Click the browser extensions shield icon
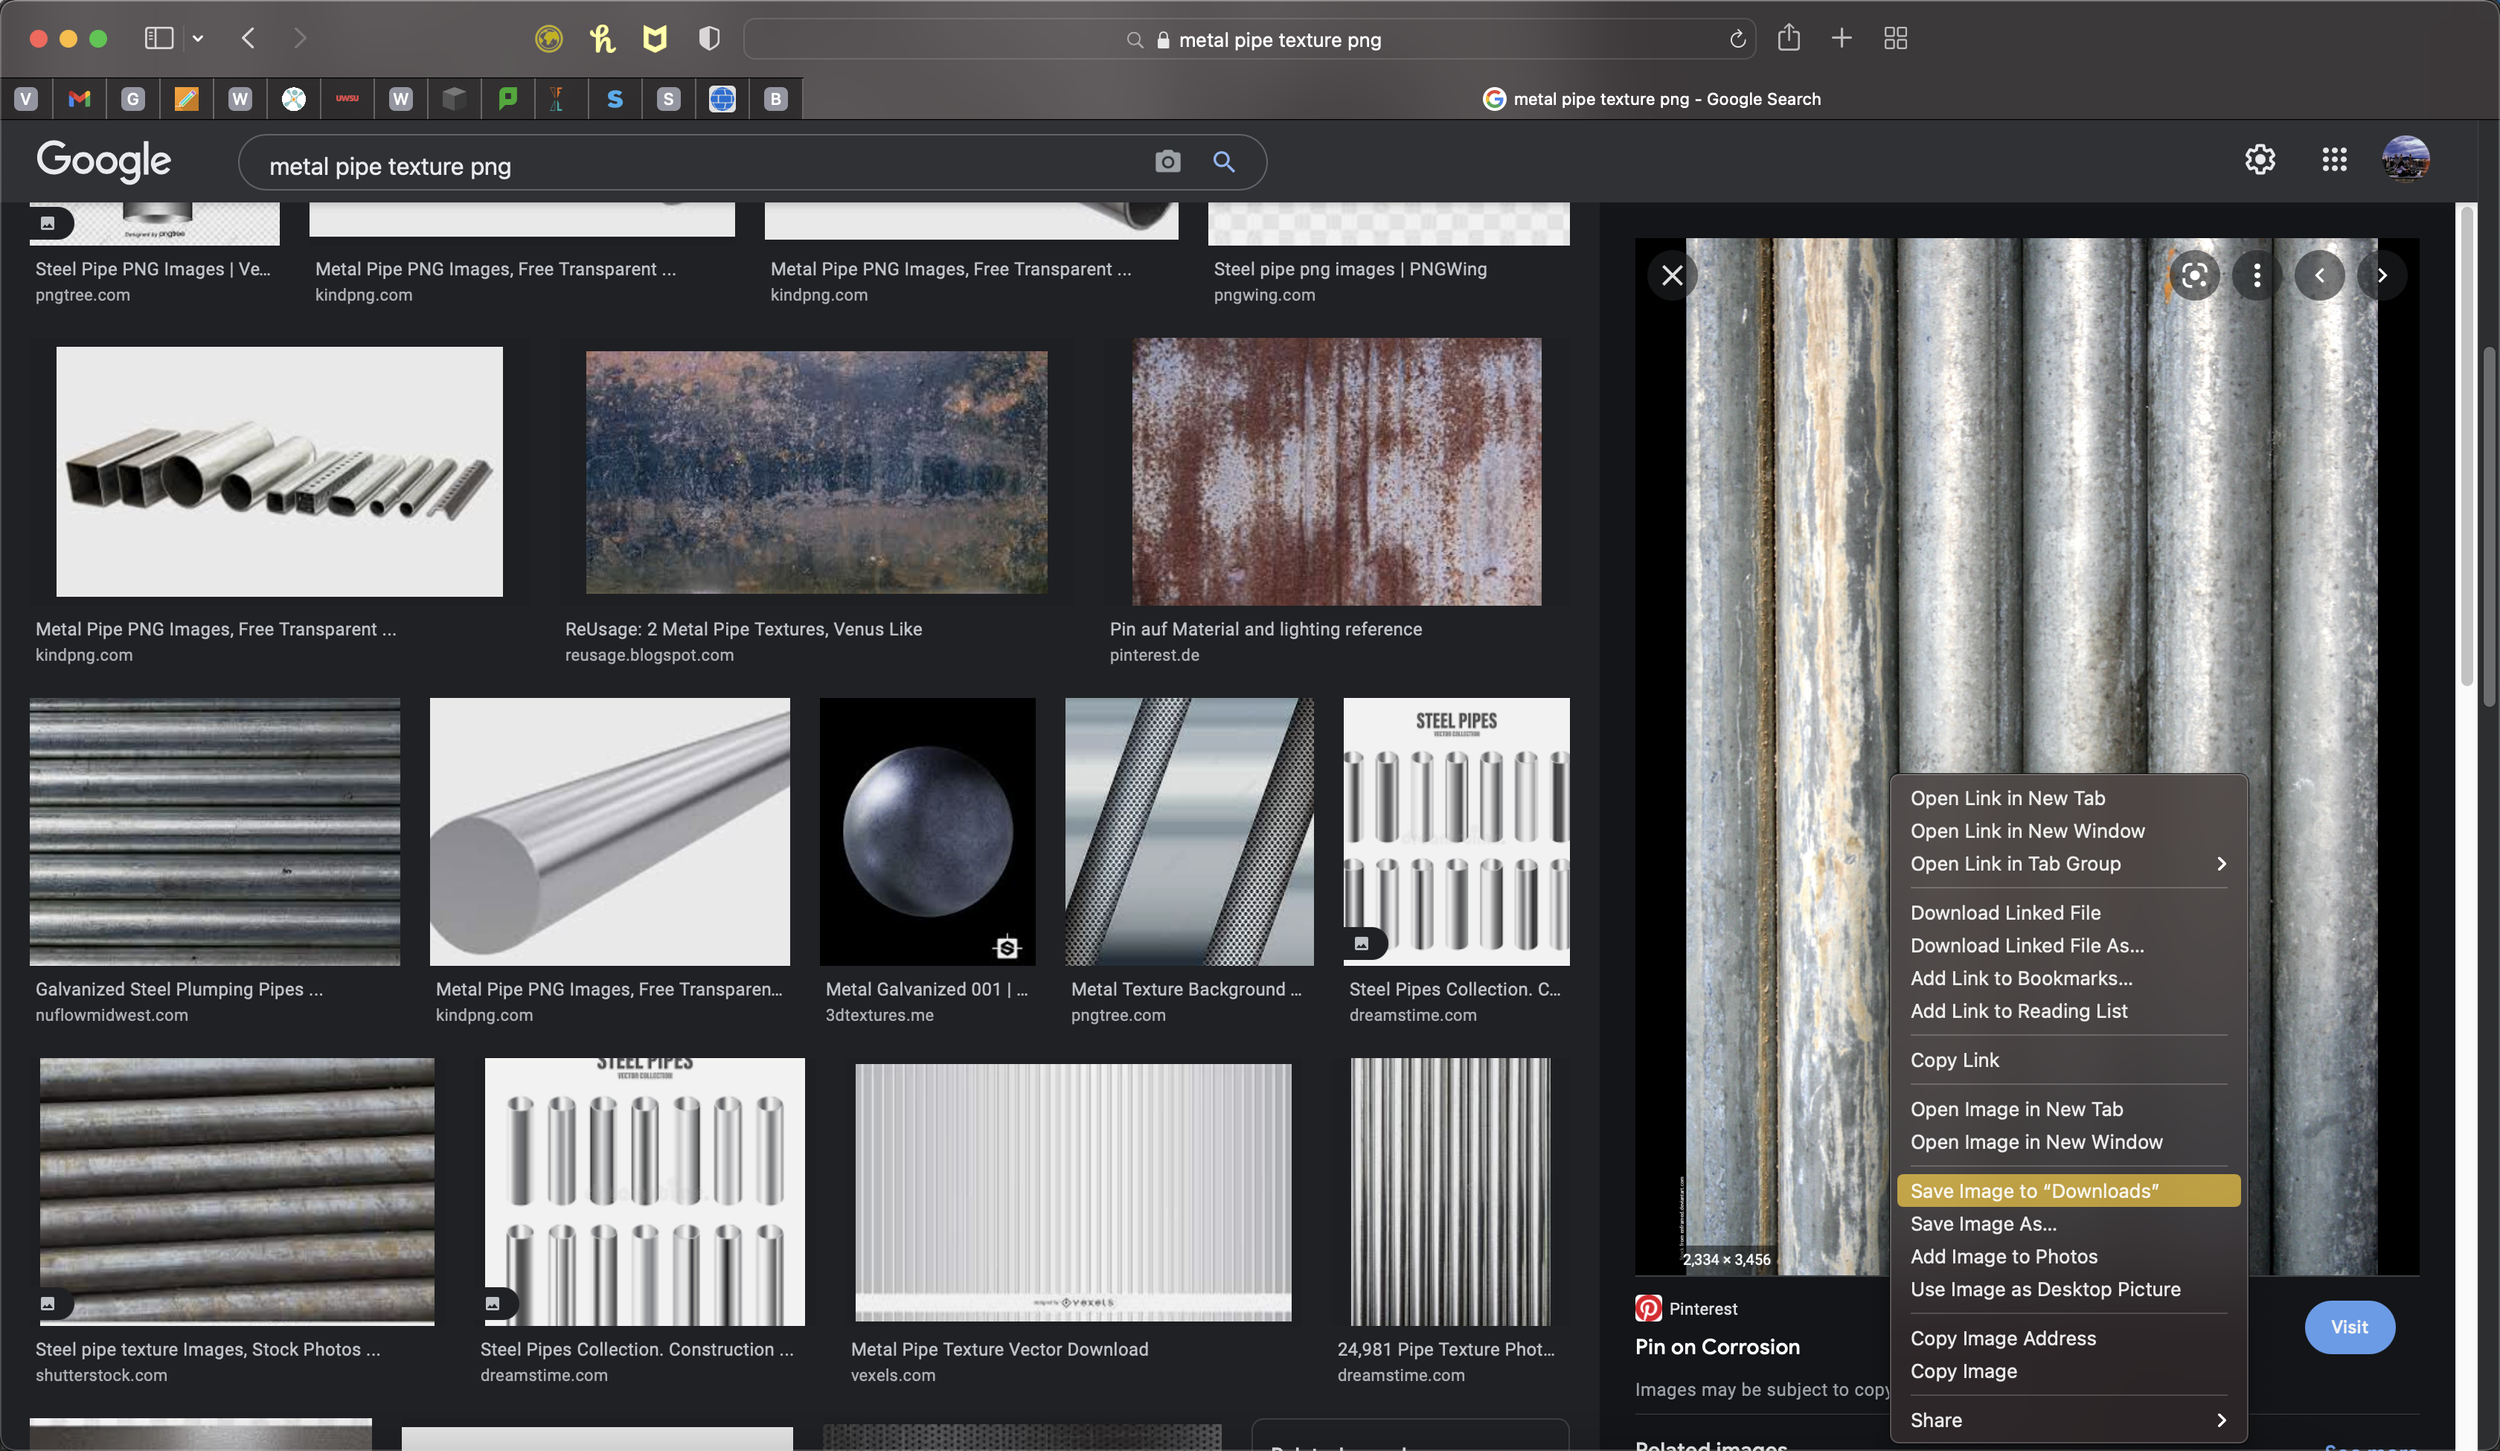Viewport: 2500px width, 1451px height. pos(708,38)
